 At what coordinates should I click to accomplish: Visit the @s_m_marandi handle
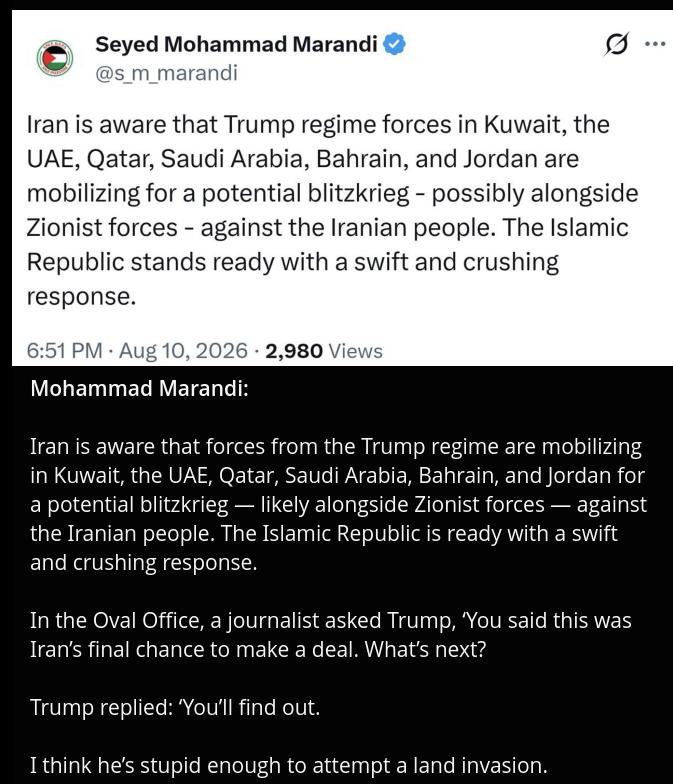tap(166, 73)
